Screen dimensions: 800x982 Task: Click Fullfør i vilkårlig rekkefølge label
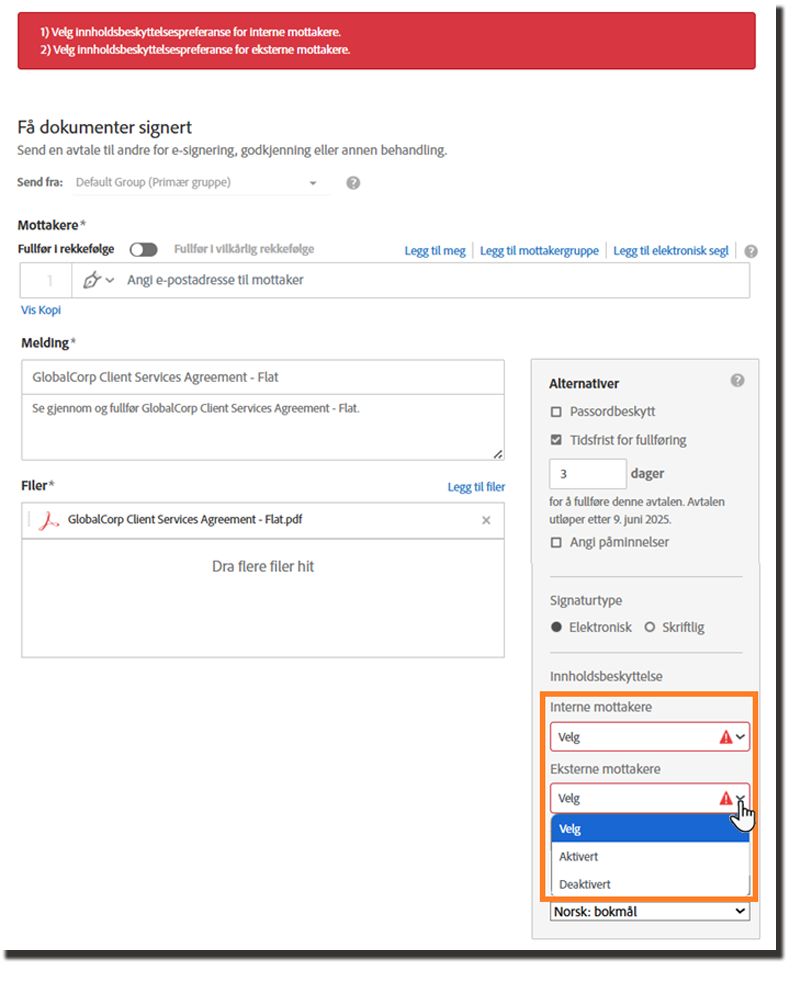244,249
